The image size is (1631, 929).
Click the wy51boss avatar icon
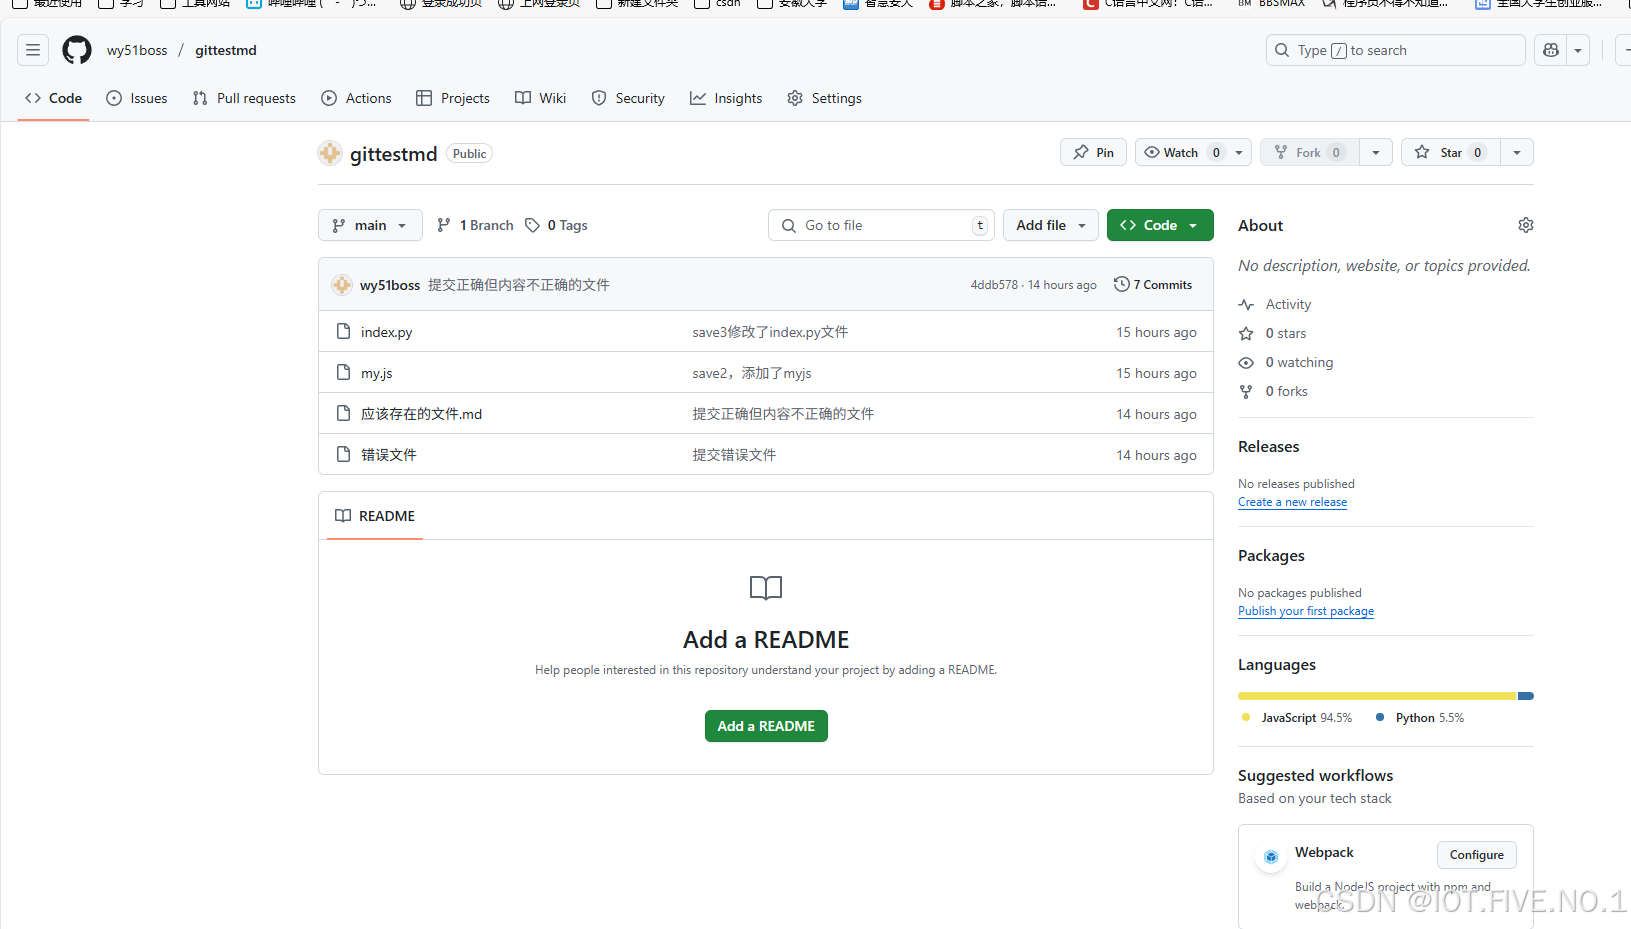click(x=342, y=285)
